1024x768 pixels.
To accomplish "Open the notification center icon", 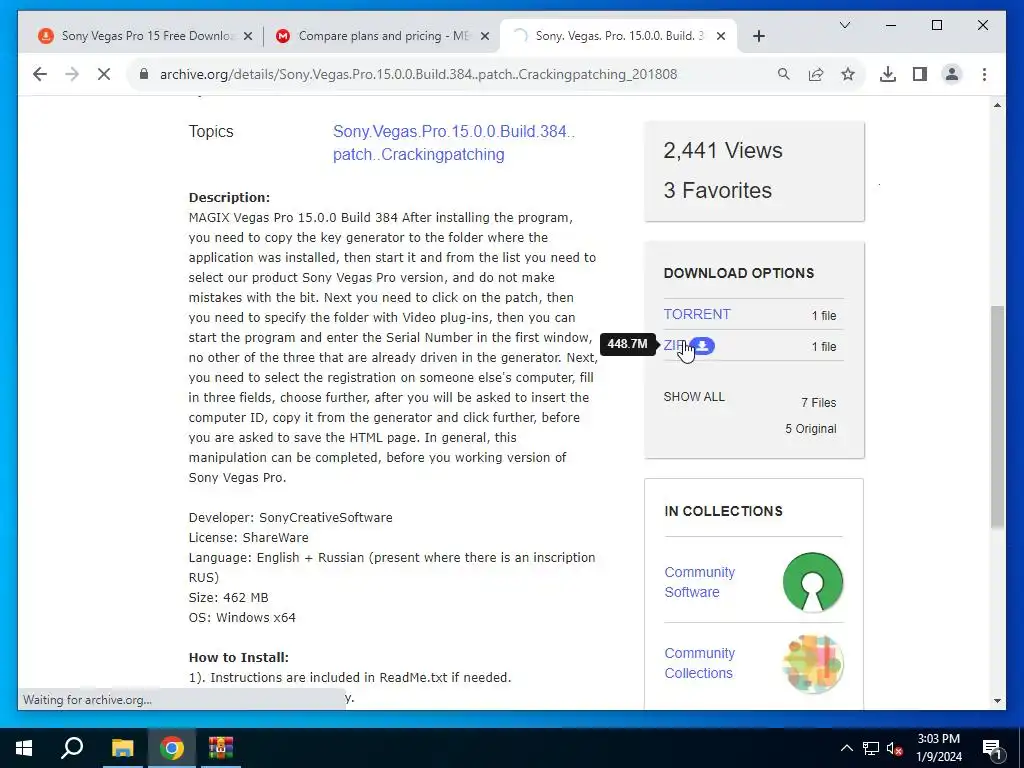I will coord(992,748).
